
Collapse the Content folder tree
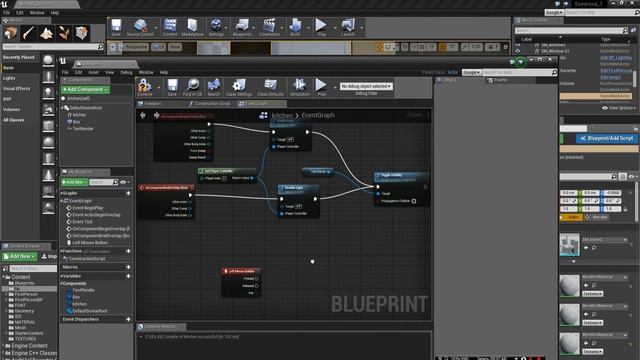coord(4,277)
